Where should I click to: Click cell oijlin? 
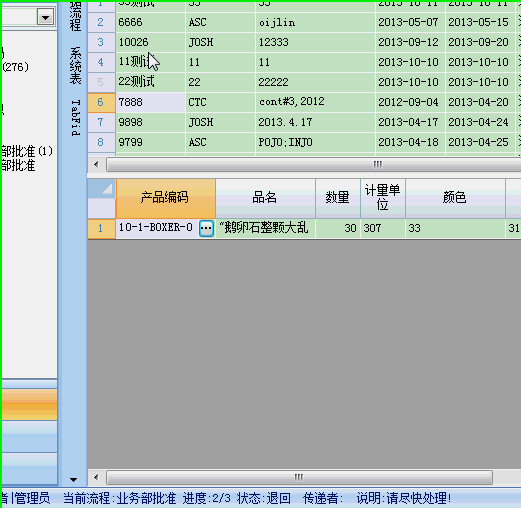315,23
